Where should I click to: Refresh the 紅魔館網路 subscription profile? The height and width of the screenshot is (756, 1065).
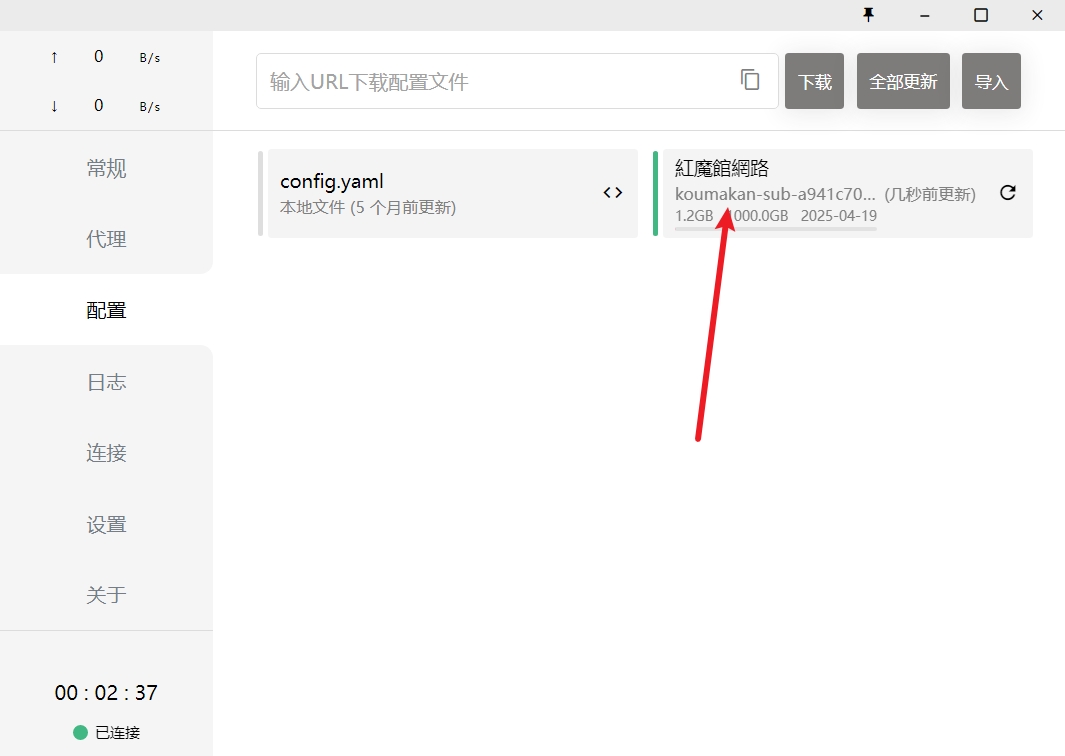[x=1008, y=193]
